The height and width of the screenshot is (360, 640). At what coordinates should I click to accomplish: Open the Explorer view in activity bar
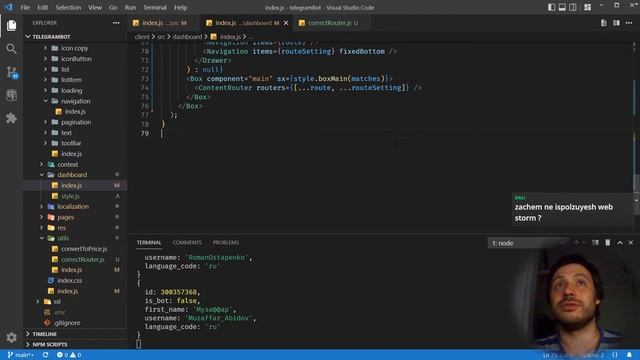[11, 26]
